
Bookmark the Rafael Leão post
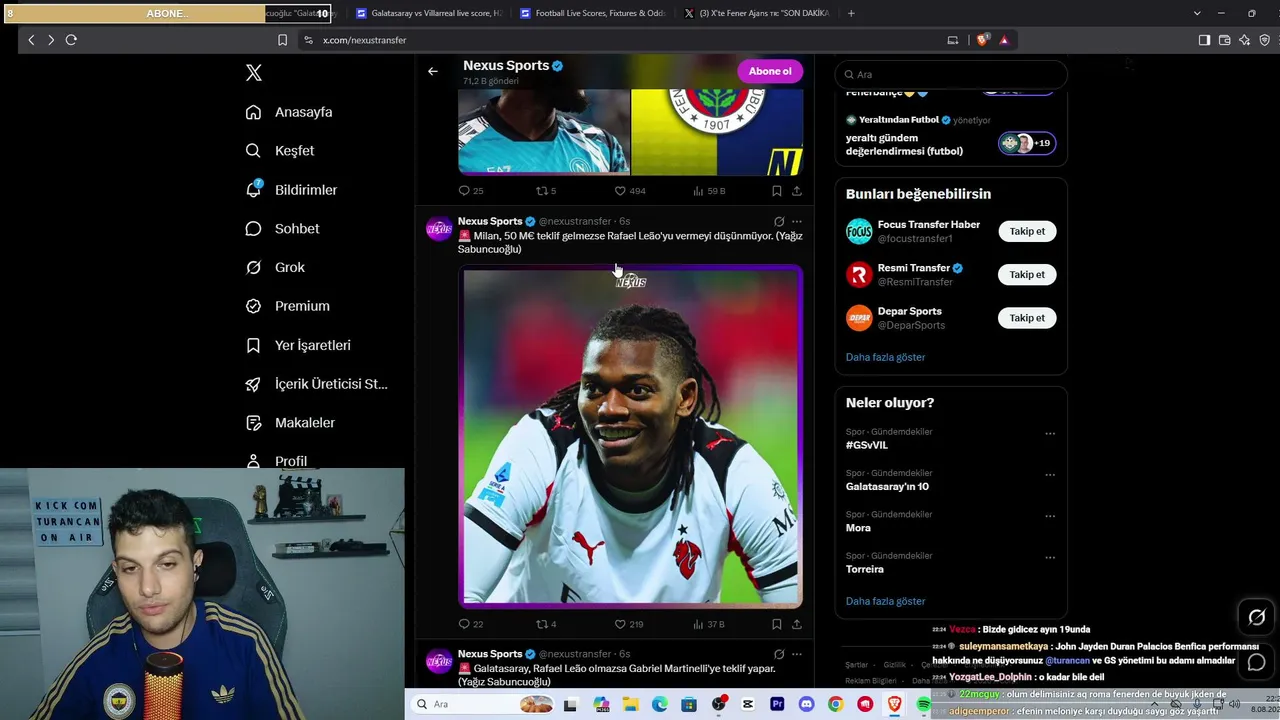point(776,624)
